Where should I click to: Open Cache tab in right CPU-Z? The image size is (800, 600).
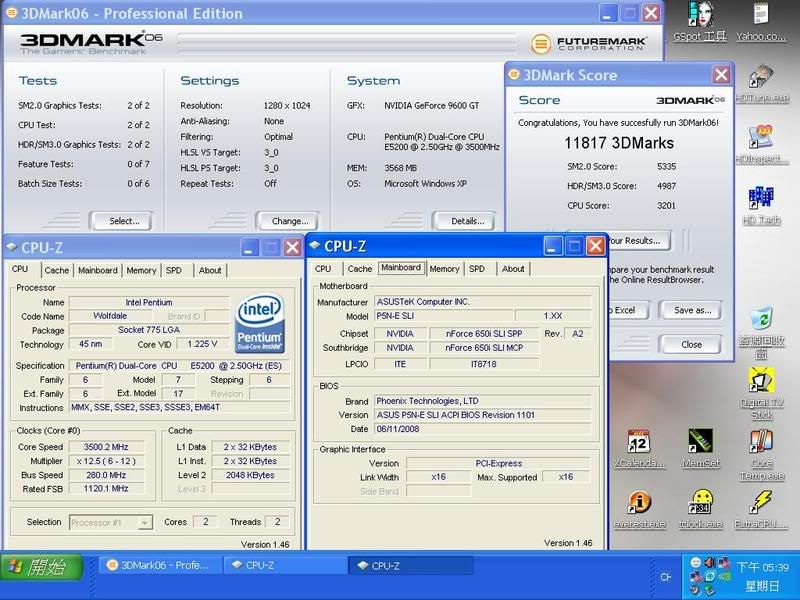360,269
